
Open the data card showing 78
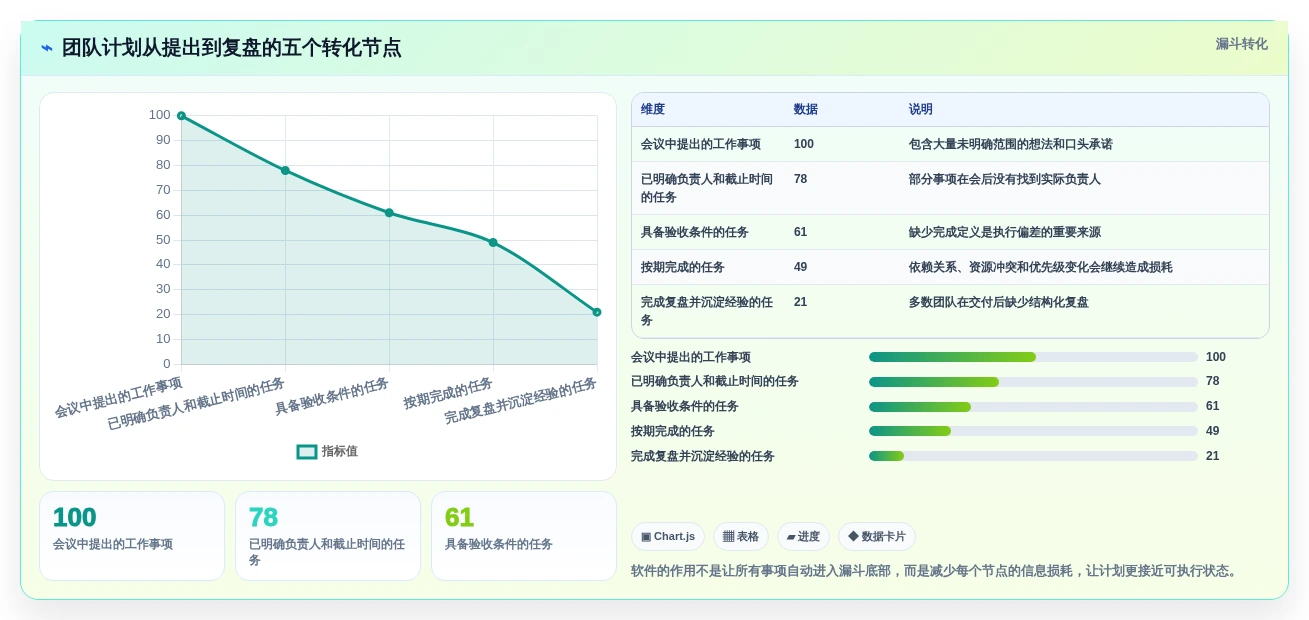328,536
